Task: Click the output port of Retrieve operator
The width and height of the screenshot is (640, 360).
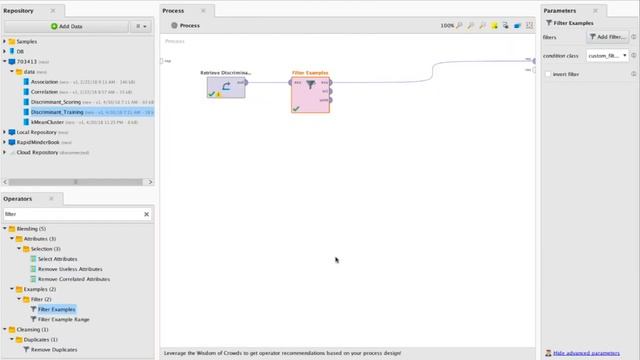Action: 246,82
